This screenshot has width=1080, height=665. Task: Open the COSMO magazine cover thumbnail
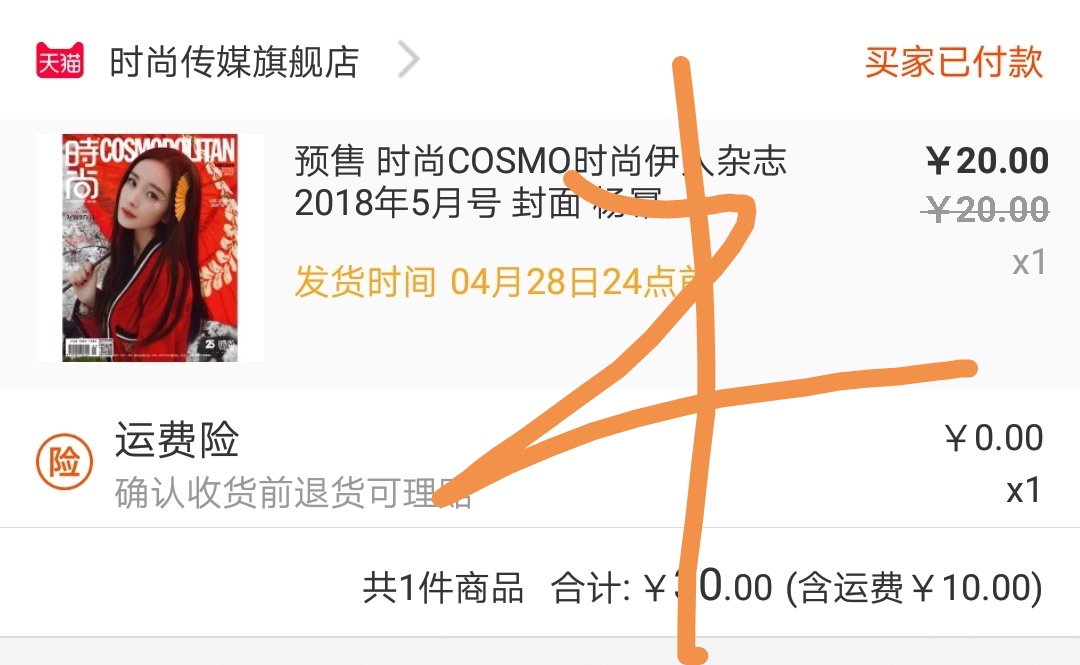pos(150,247)
